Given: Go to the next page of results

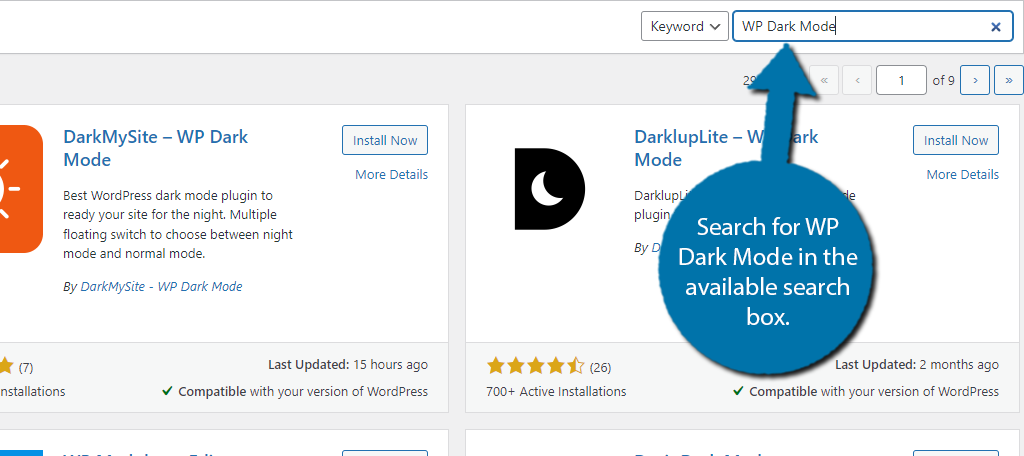Looking at the screenshot, I should 975,80.
